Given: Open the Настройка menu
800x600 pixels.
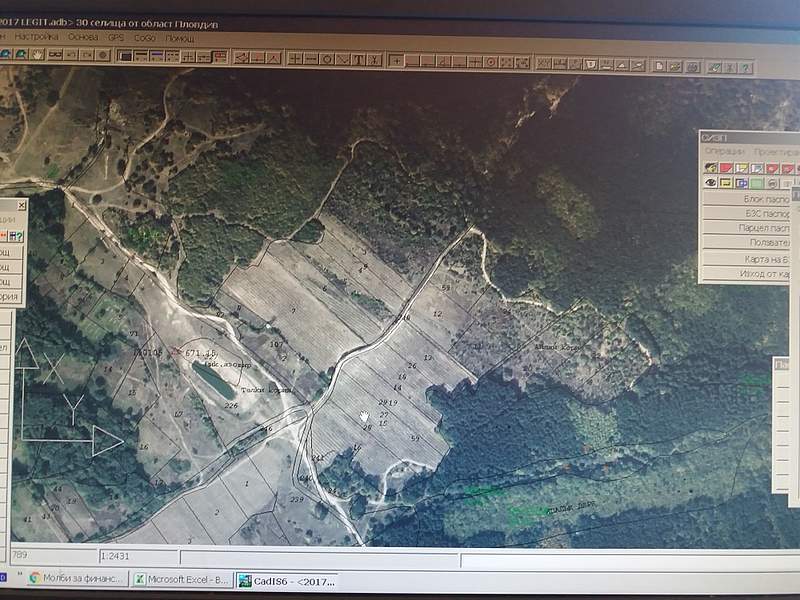Looking at the screenshot, I should tap(36, 37).
